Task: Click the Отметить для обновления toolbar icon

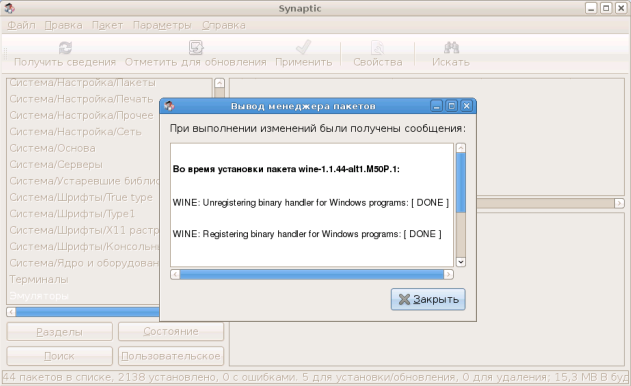Action: (196, 47)
